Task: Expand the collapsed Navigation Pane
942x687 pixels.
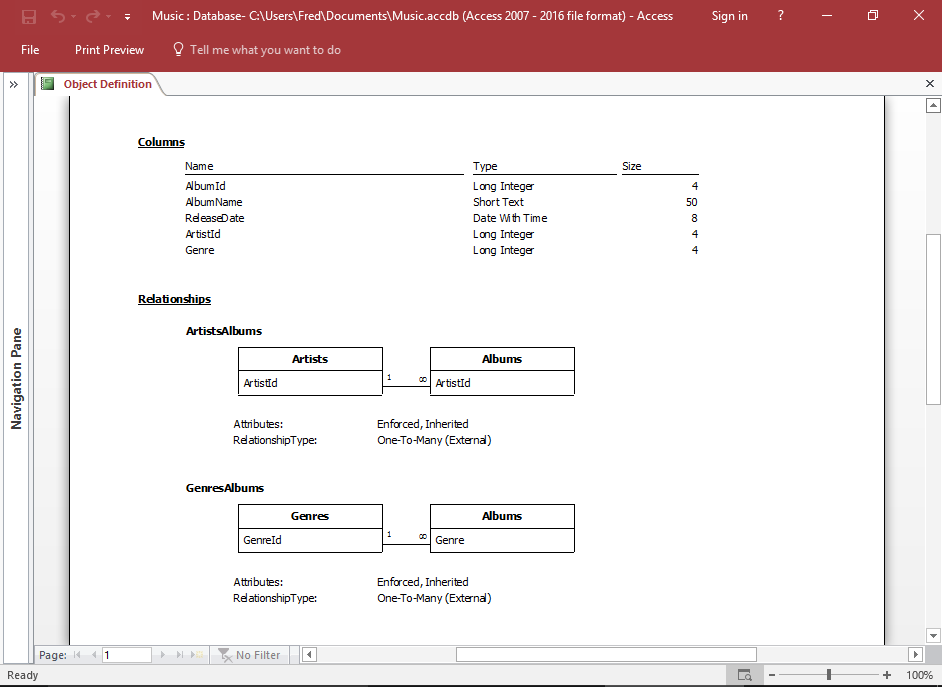Action: (14, 84)
